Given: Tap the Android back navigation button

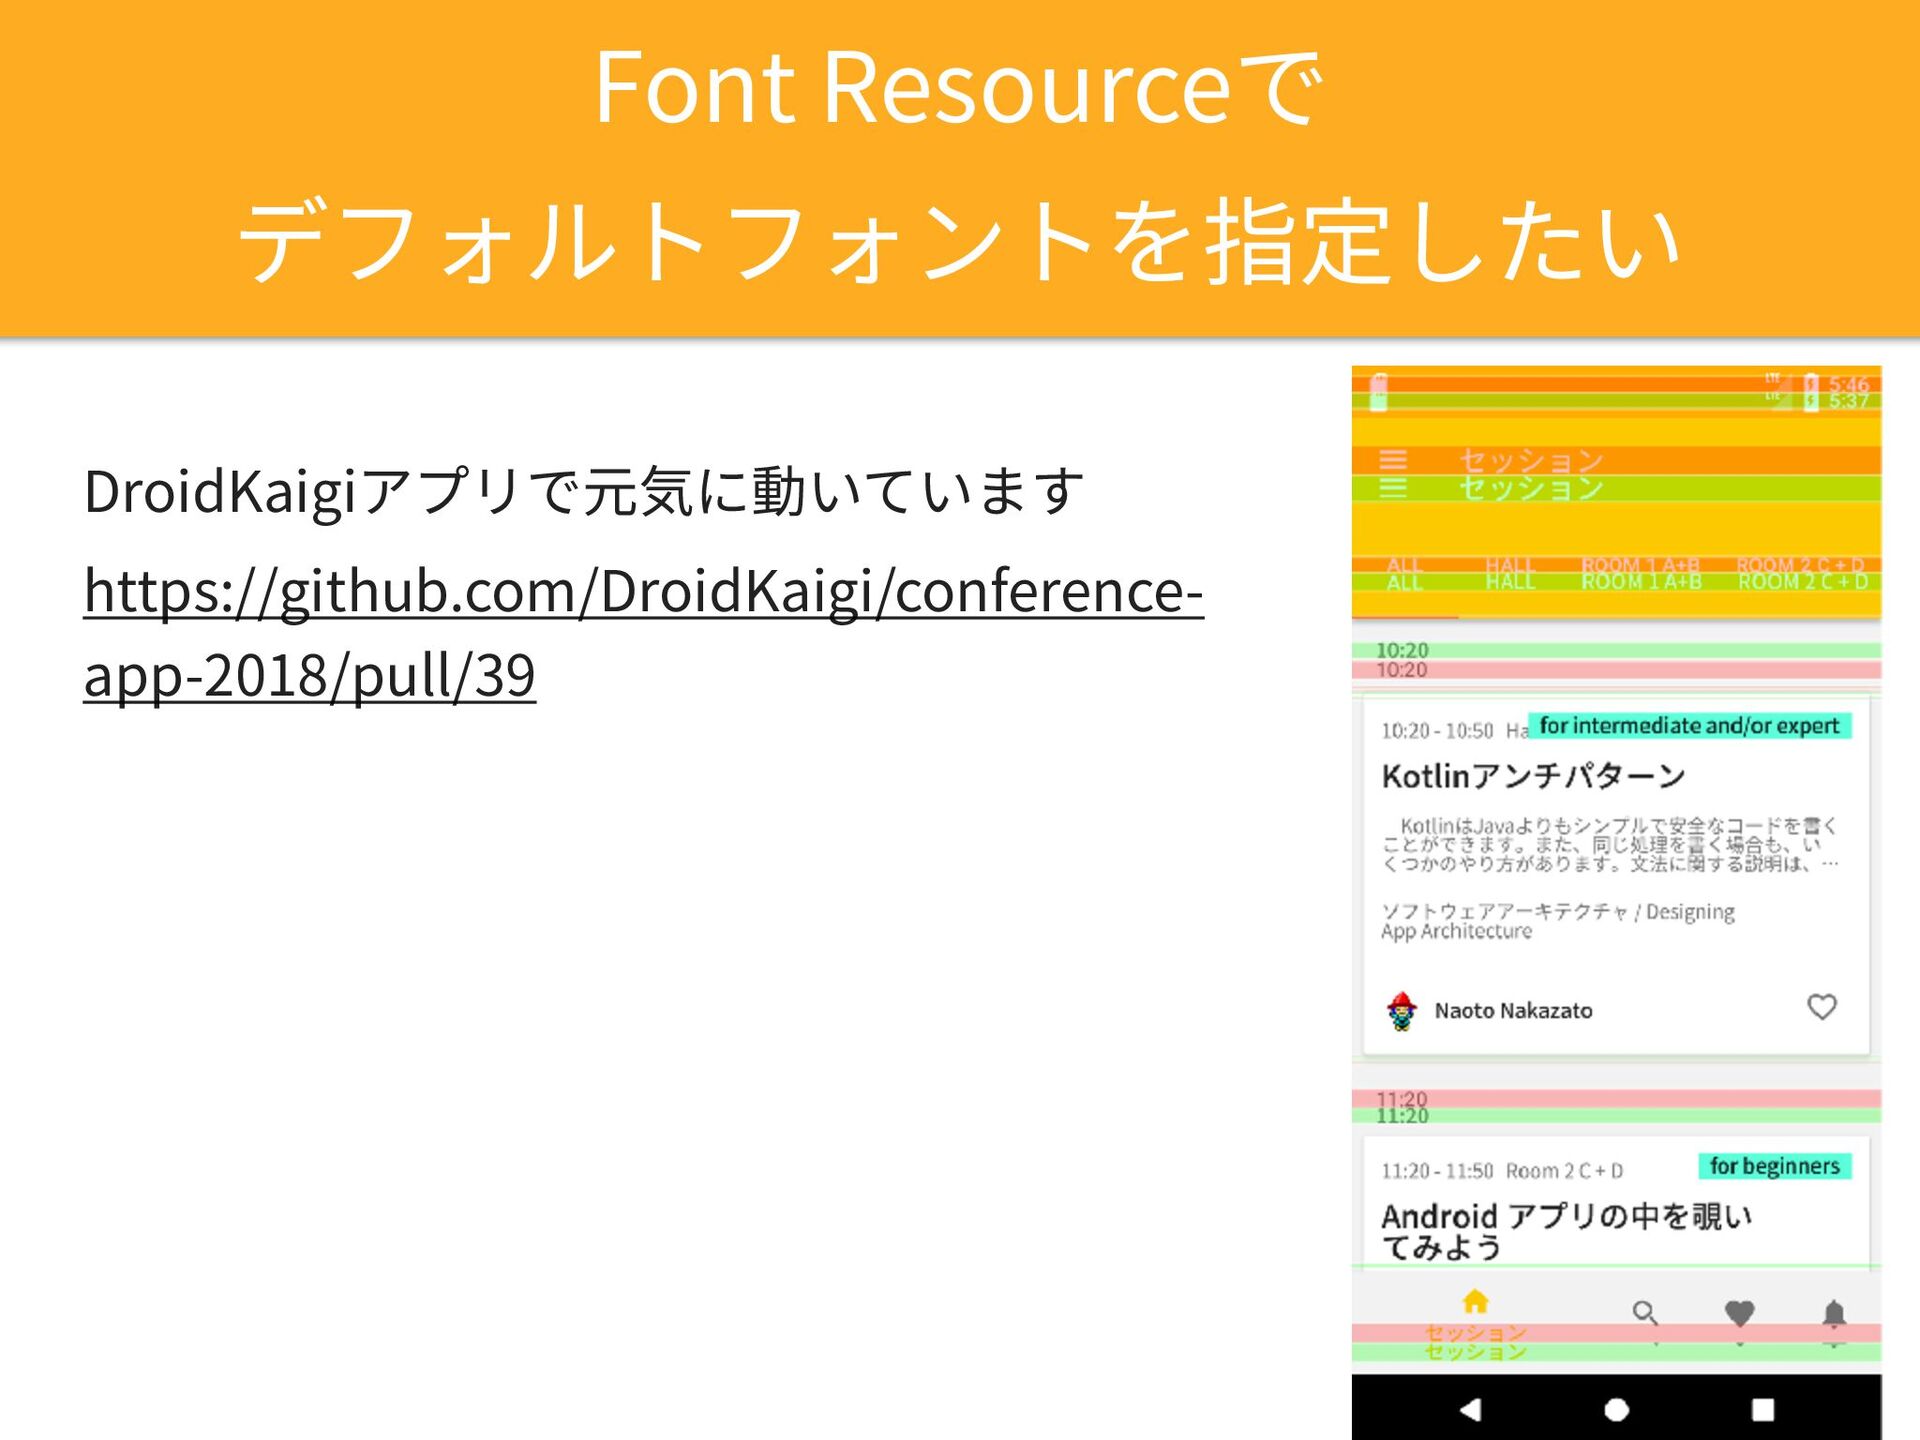Looking at the screenshot, I should (x=1470, y=1409).
